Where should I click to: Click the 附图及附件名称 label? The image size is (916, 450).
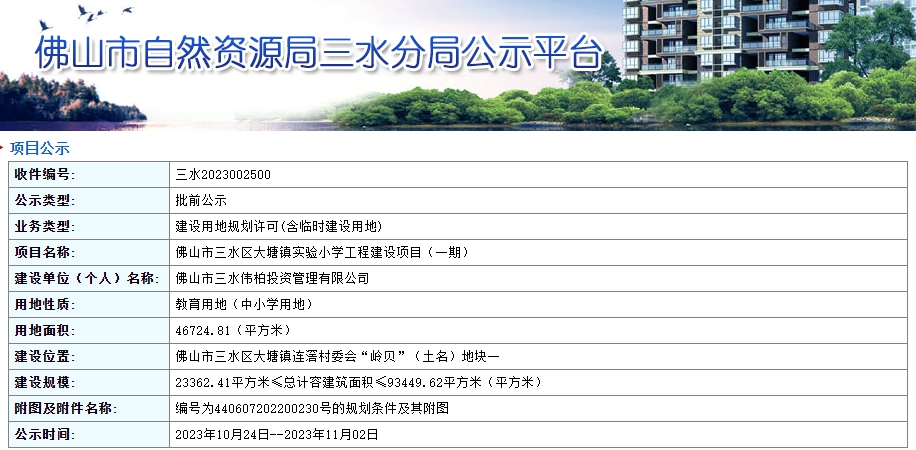point(65,409)
